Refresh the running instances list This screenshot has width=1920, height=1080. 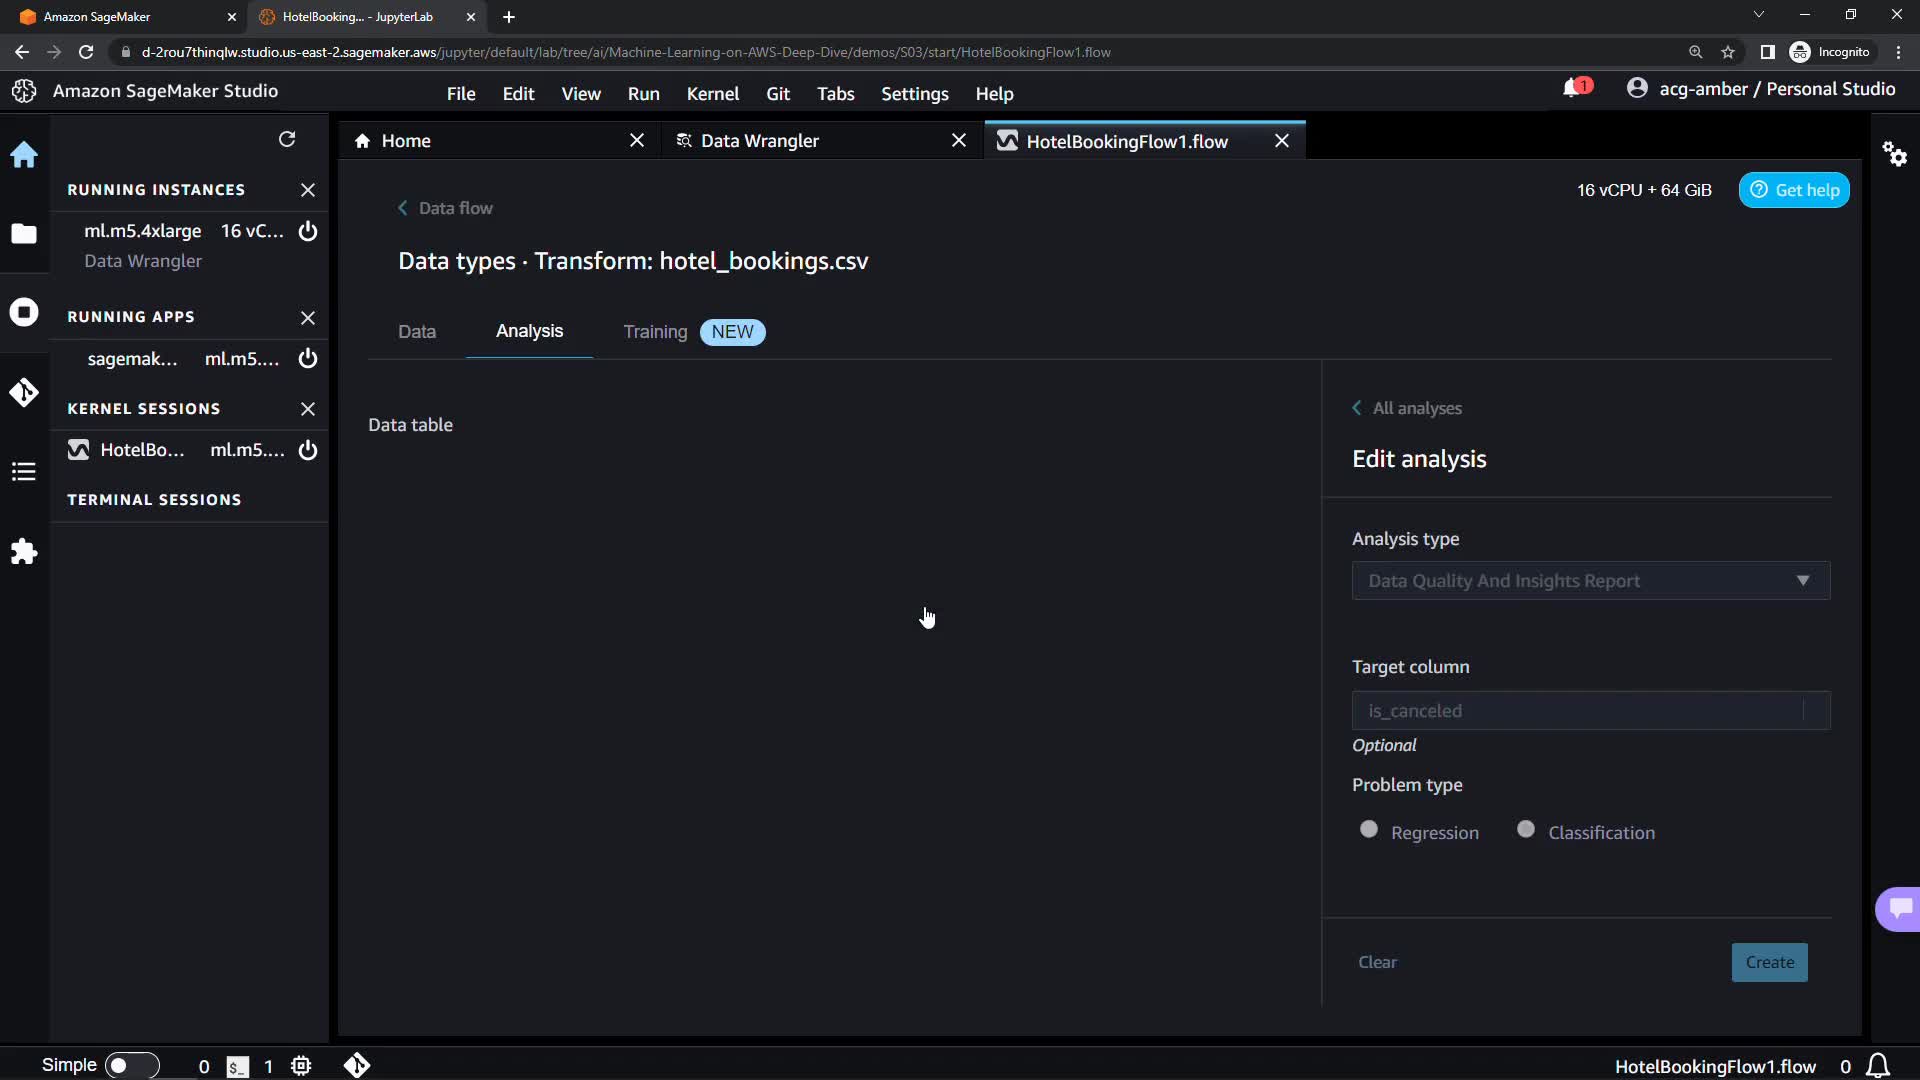coord(287,139)
